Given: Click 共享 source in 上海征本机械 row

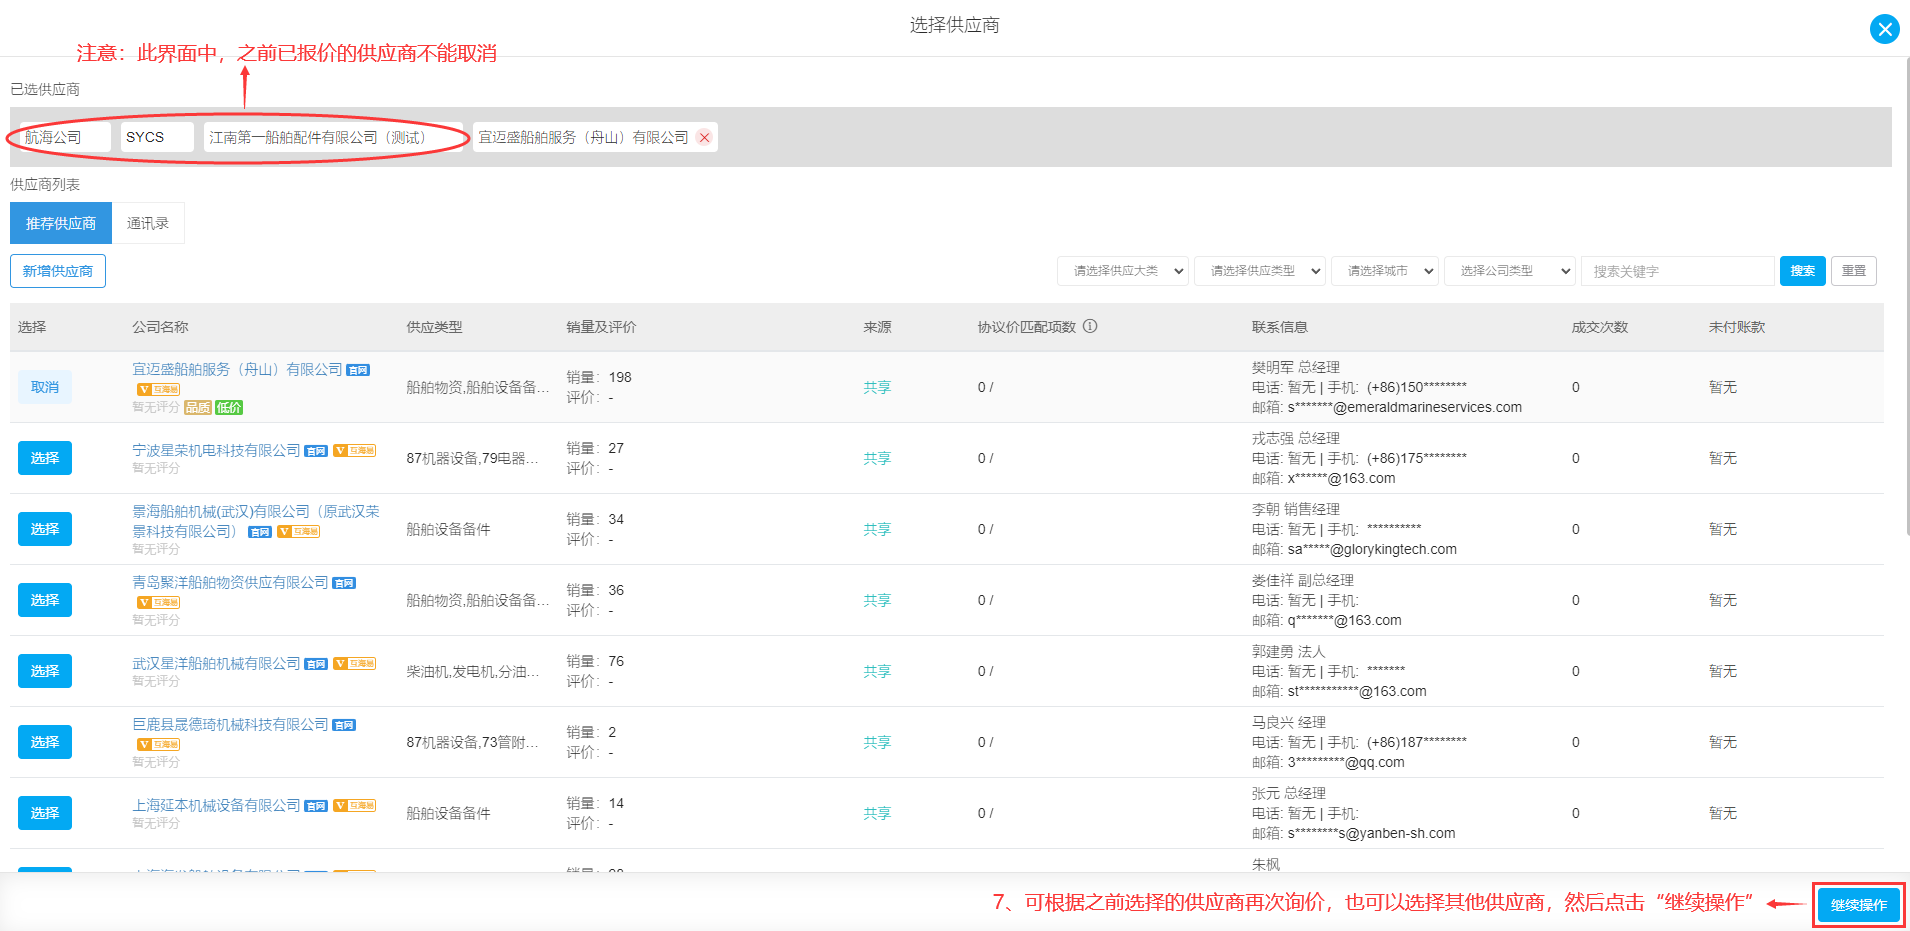Looking at the screenshot, I should click(x=877, y=813).
